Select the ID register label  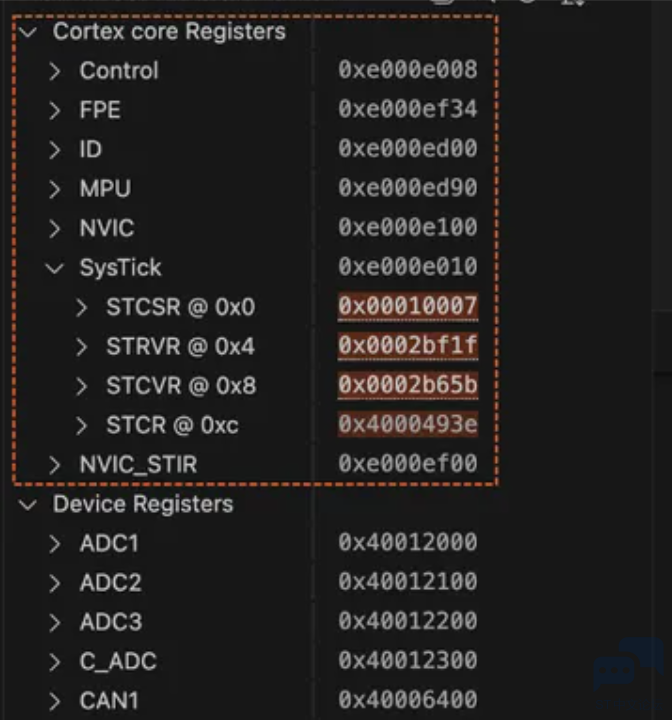tap(91, 150)
